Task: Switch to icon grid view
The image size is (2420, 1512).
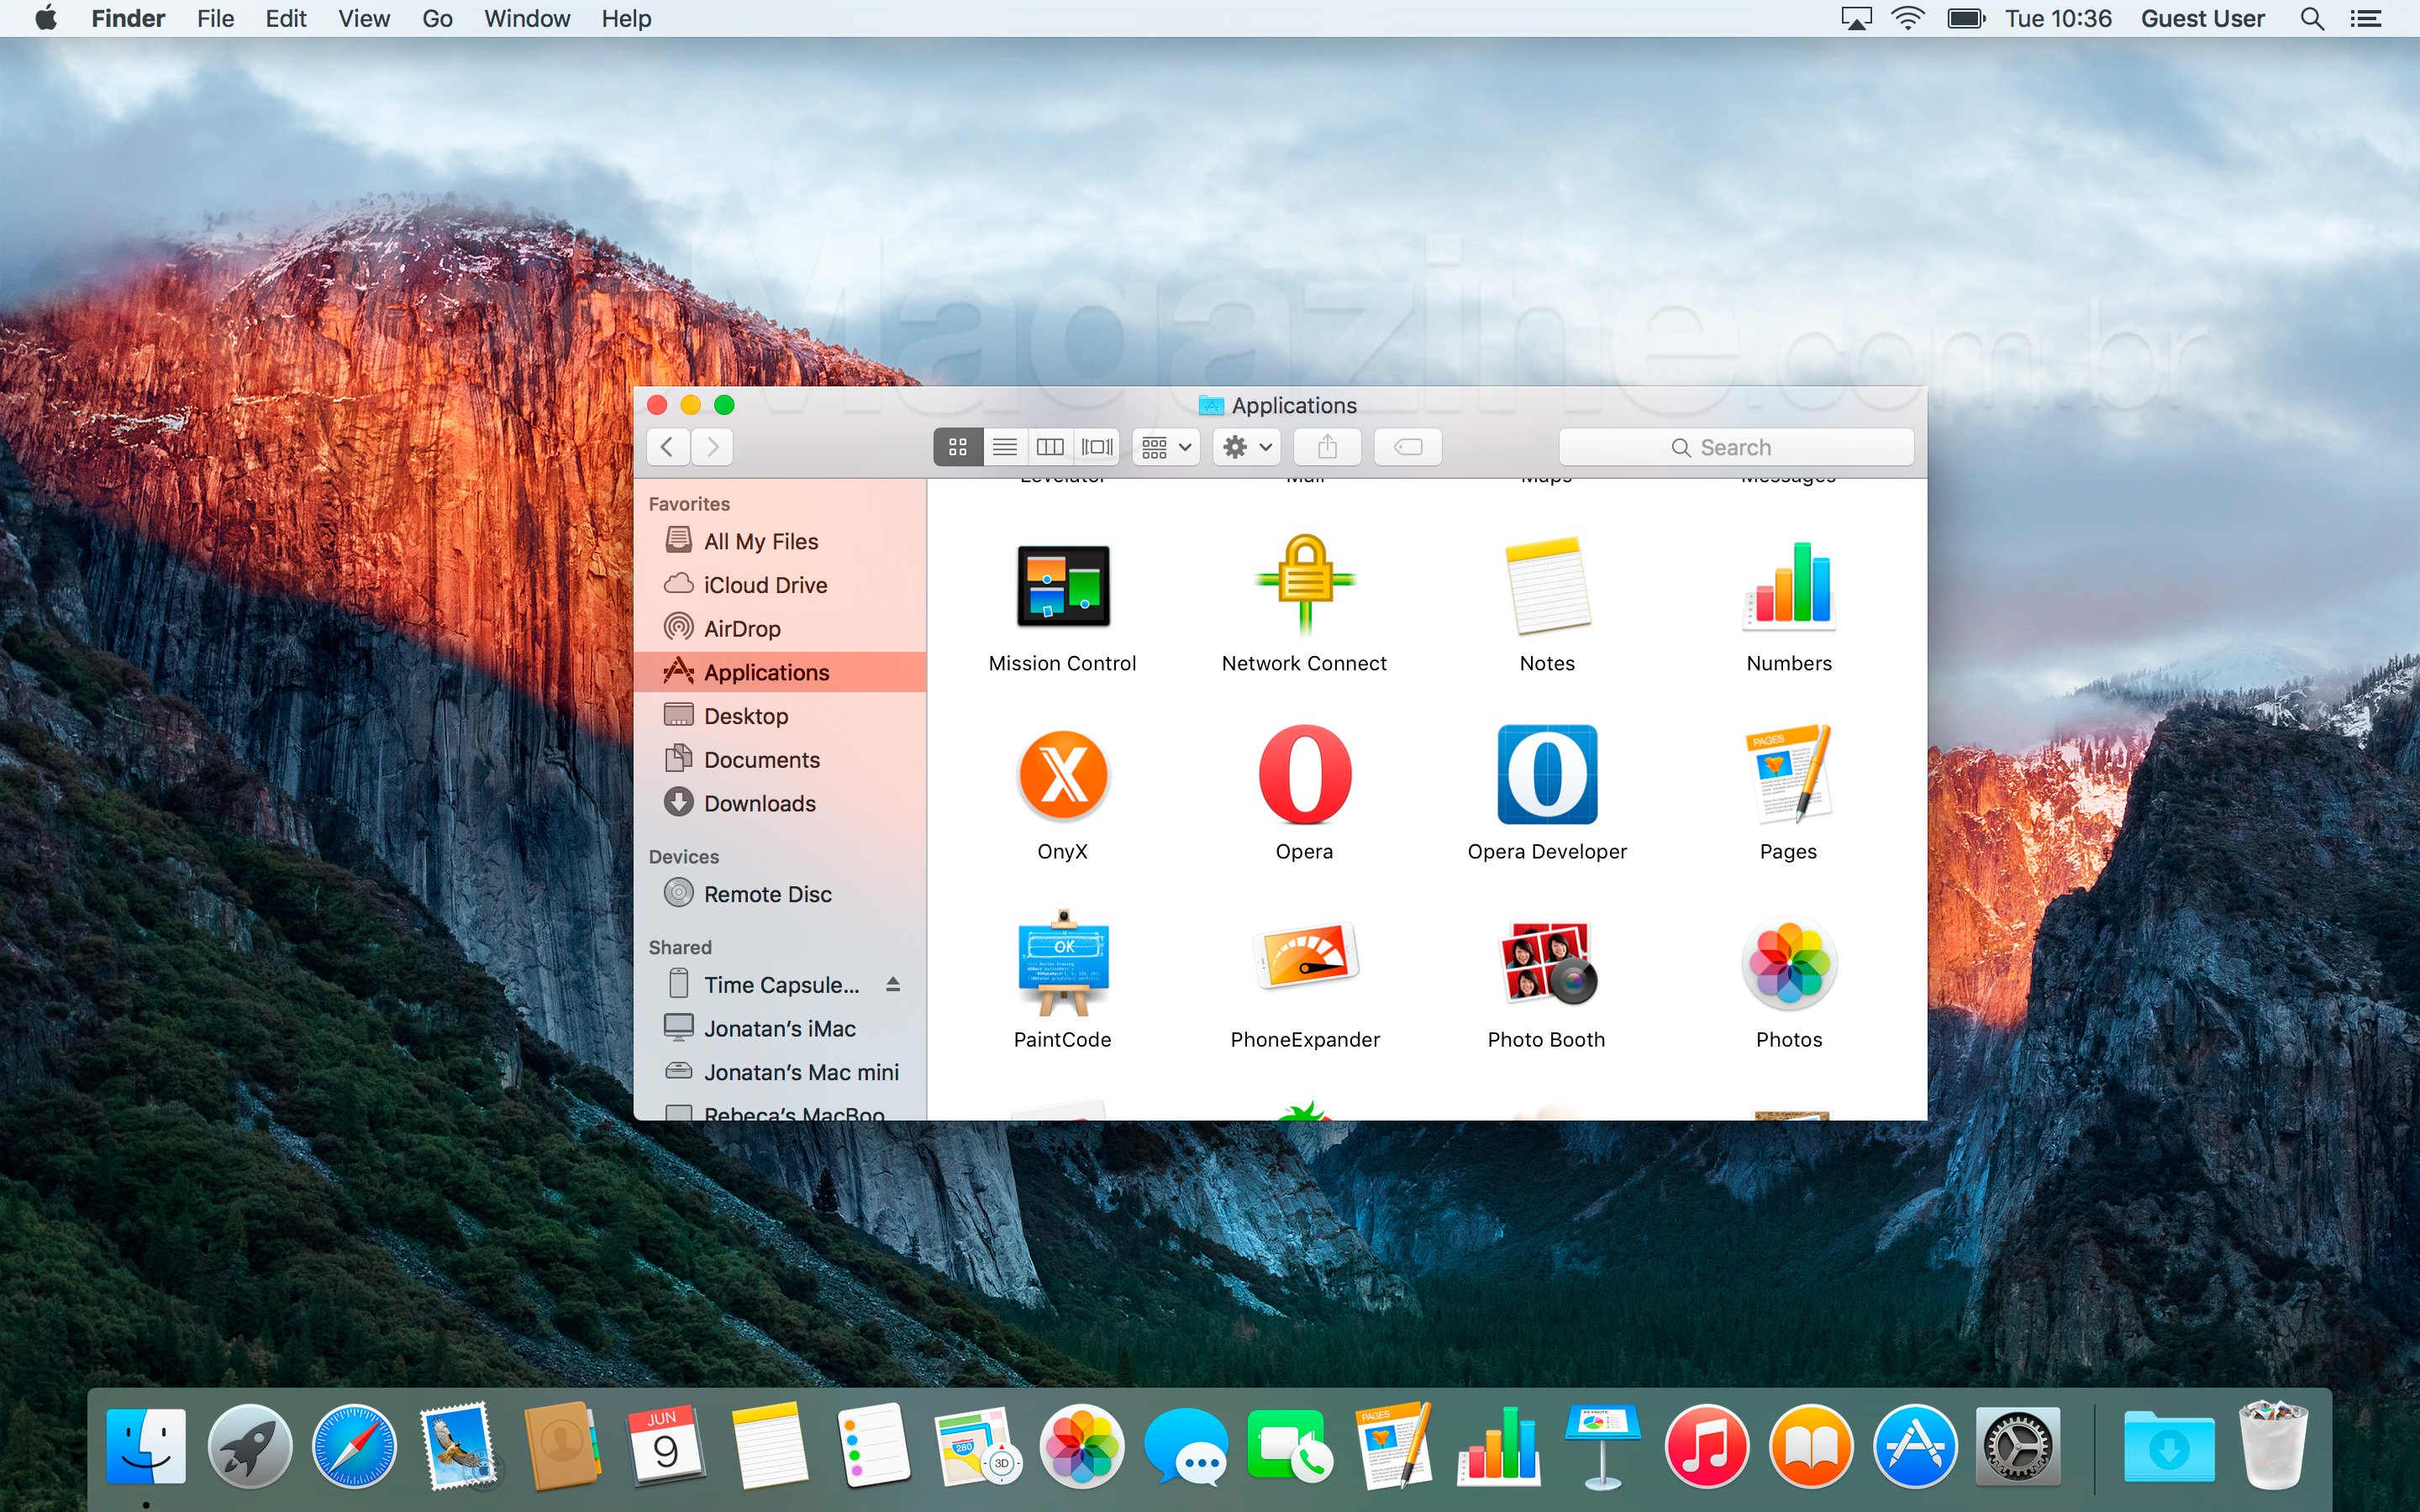Action: [956, 448]
